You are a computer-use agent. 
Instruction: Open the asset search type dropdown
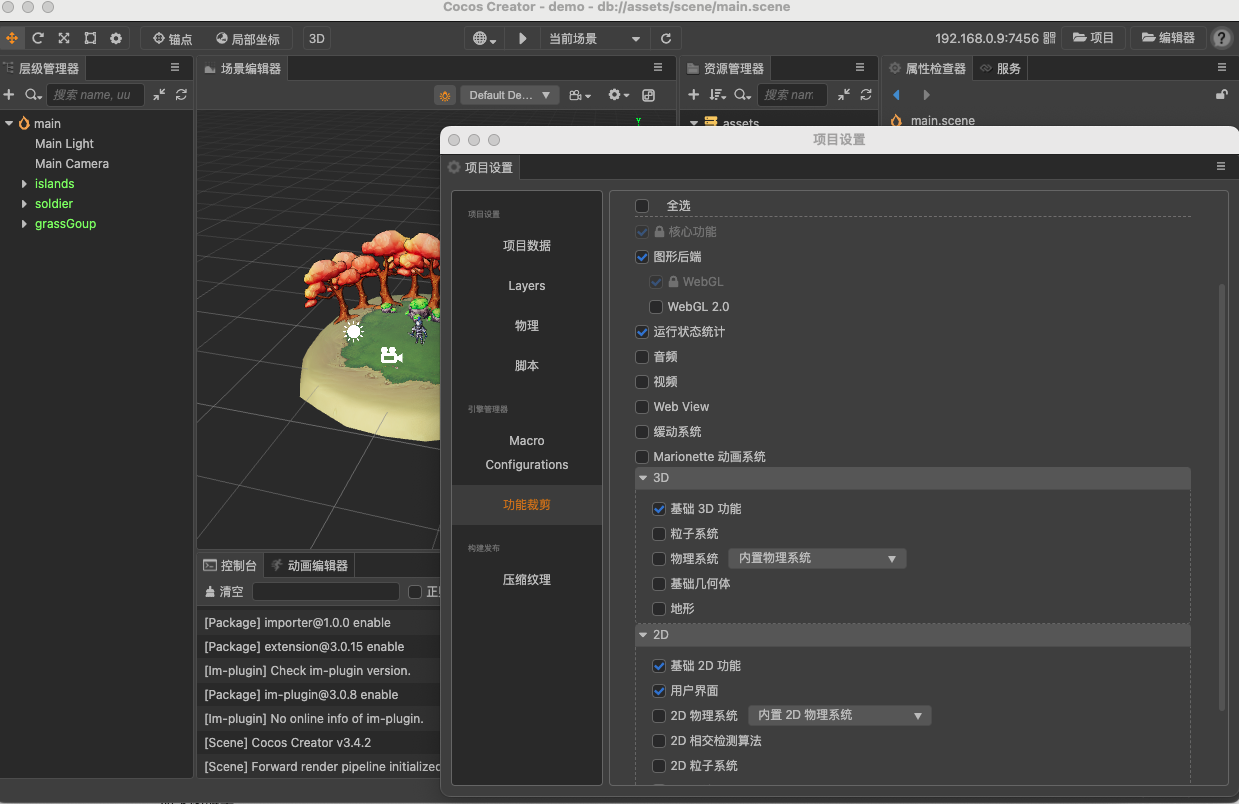click(742, 94)
